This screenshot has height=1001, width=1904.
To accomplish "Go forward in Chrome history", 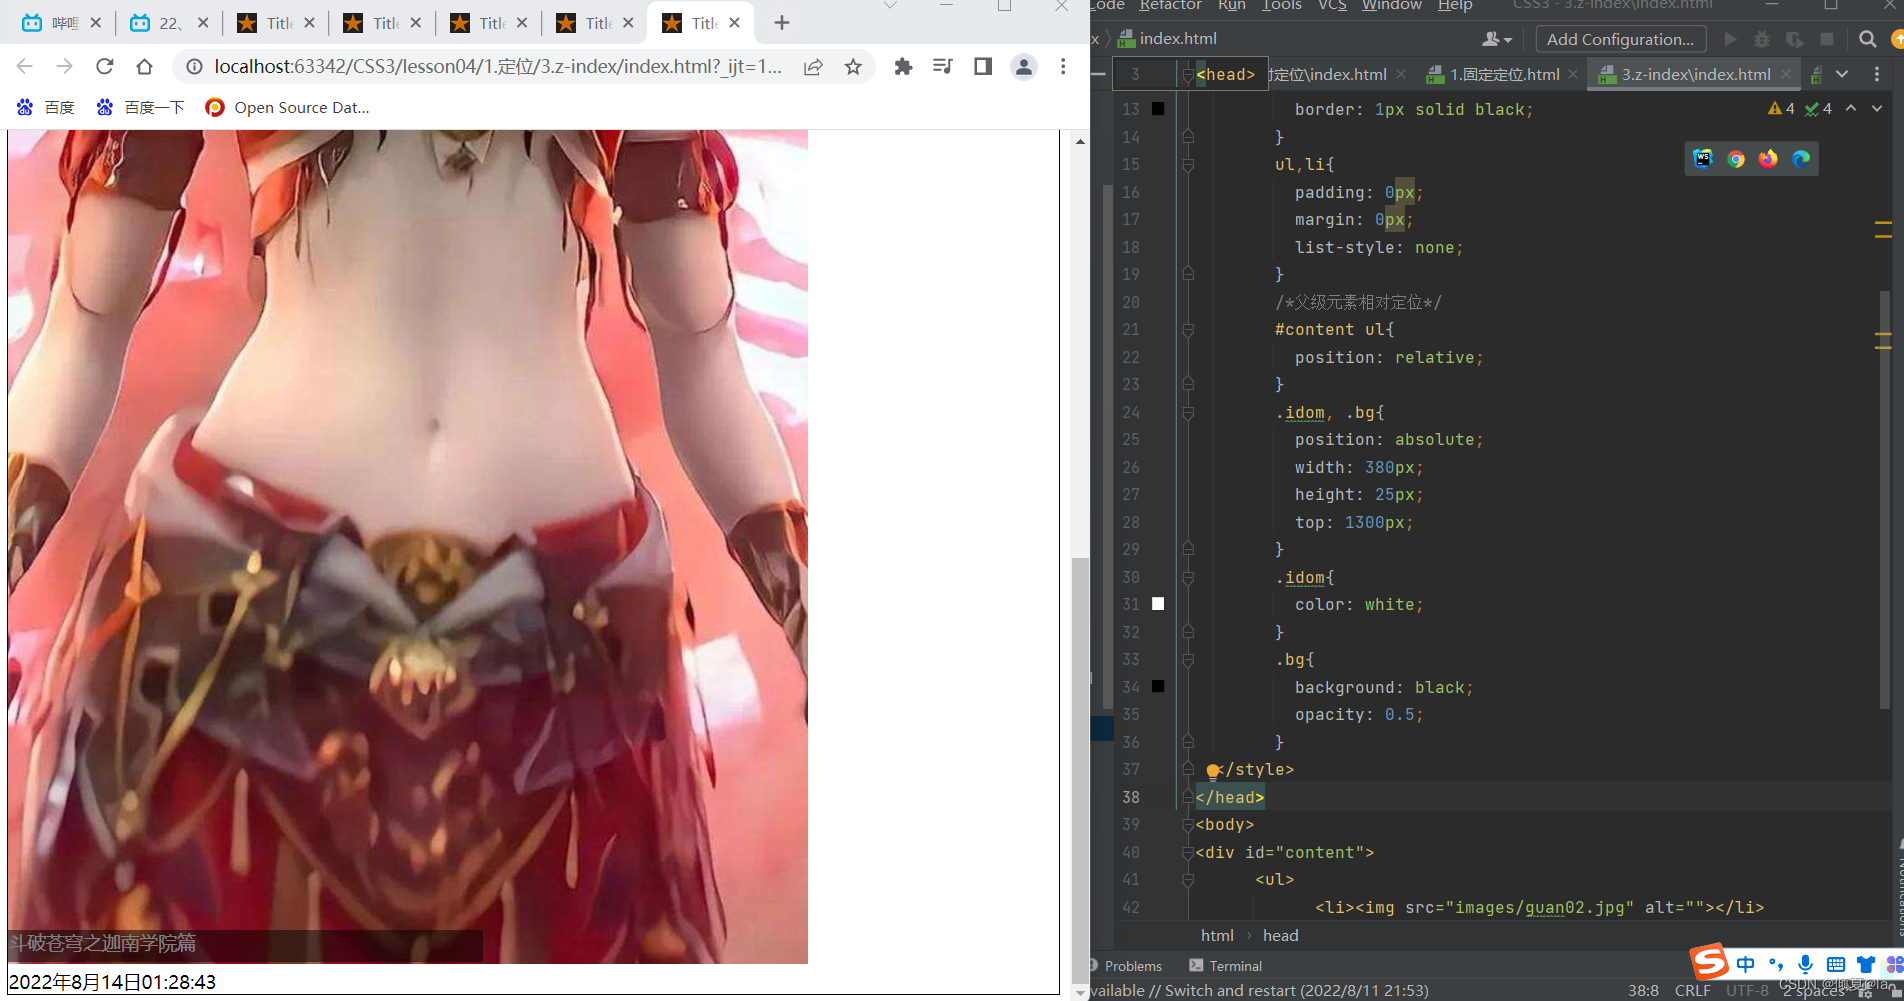I will (64, 67).
